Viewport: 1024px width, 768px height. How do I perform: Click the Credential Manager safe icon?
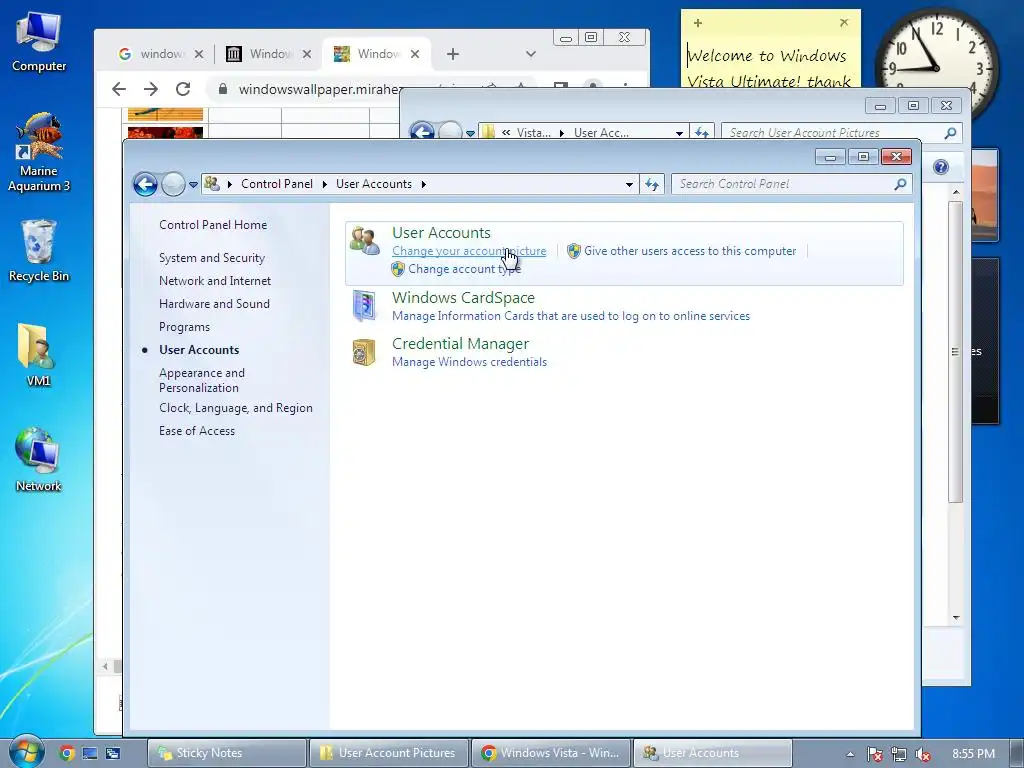tap(364, 353)
